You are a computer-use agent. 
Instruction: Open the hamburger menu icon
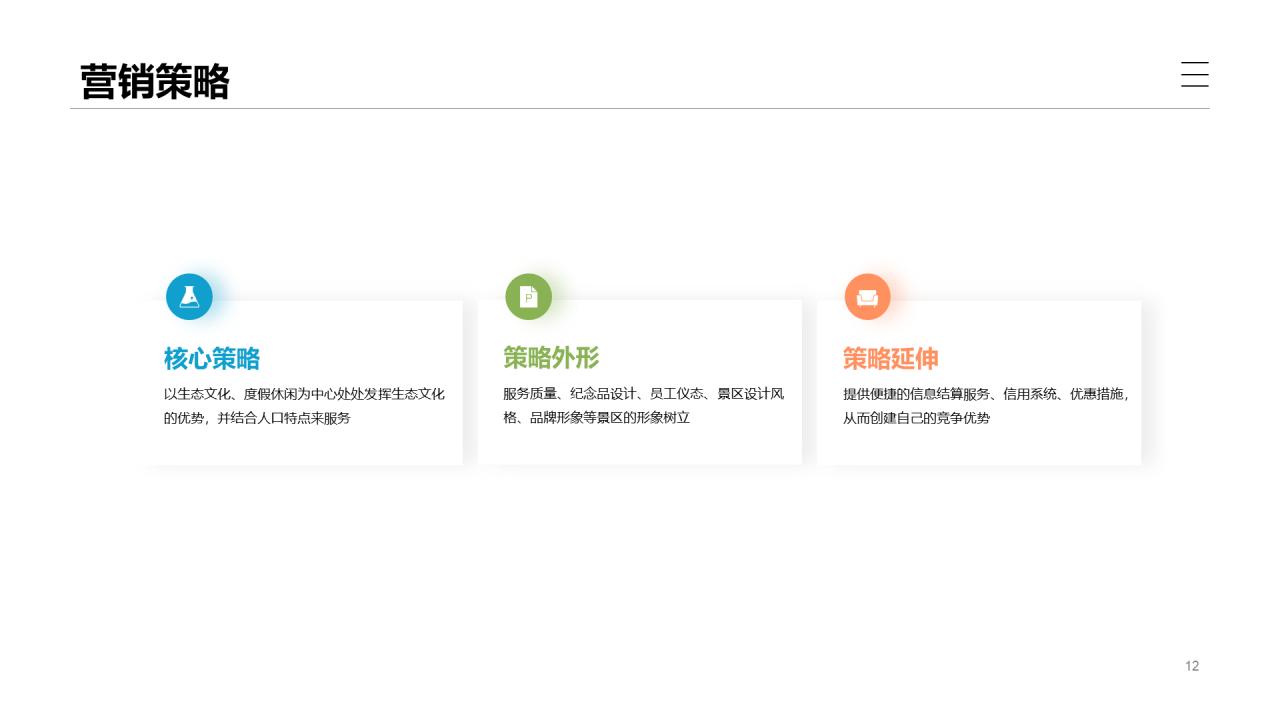[1195, 74]
